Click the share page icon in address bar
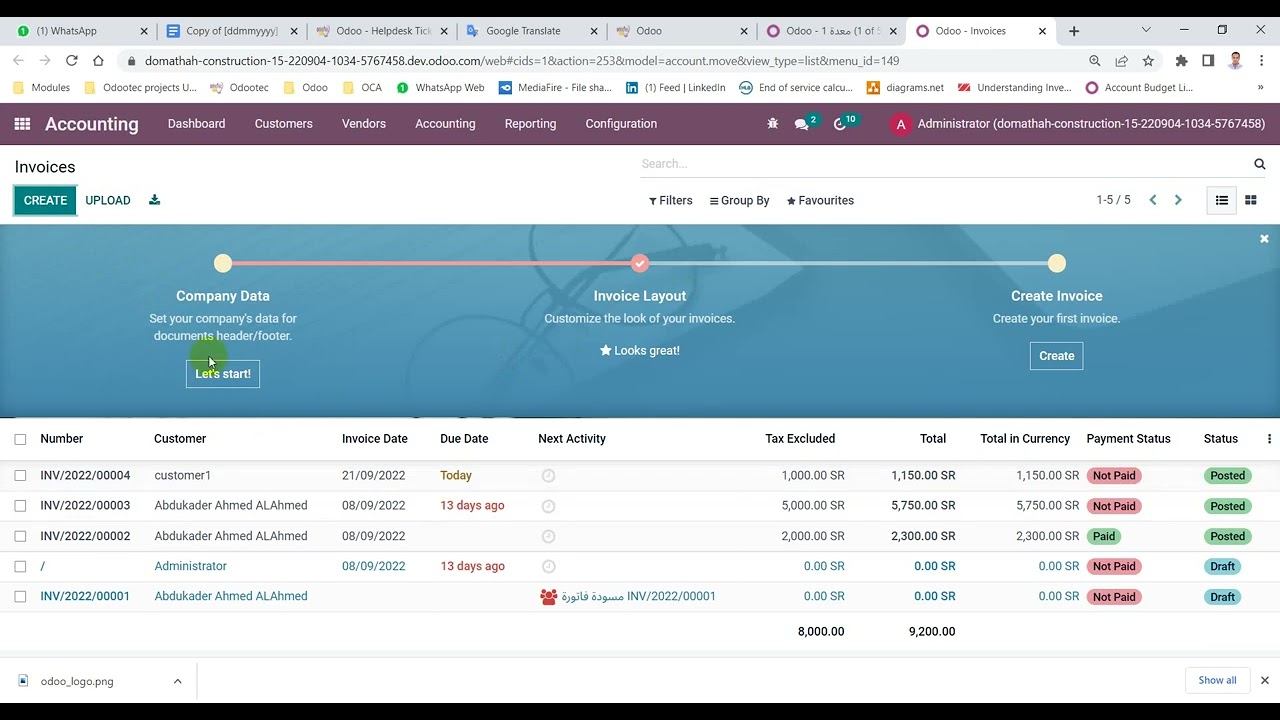1280x720 pixels. point(1122,61)
